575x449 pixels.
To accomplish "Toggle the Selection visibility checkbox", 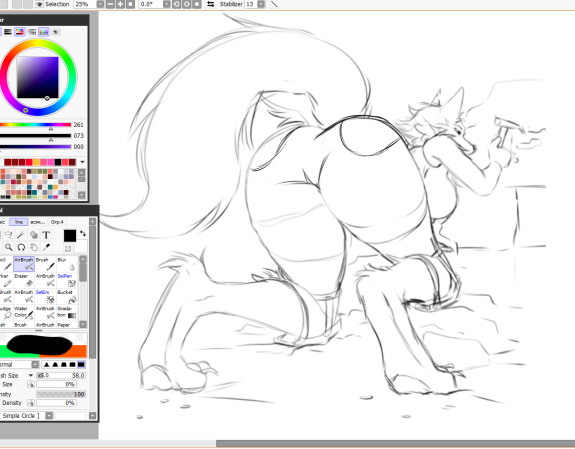I will coord(39,4).
